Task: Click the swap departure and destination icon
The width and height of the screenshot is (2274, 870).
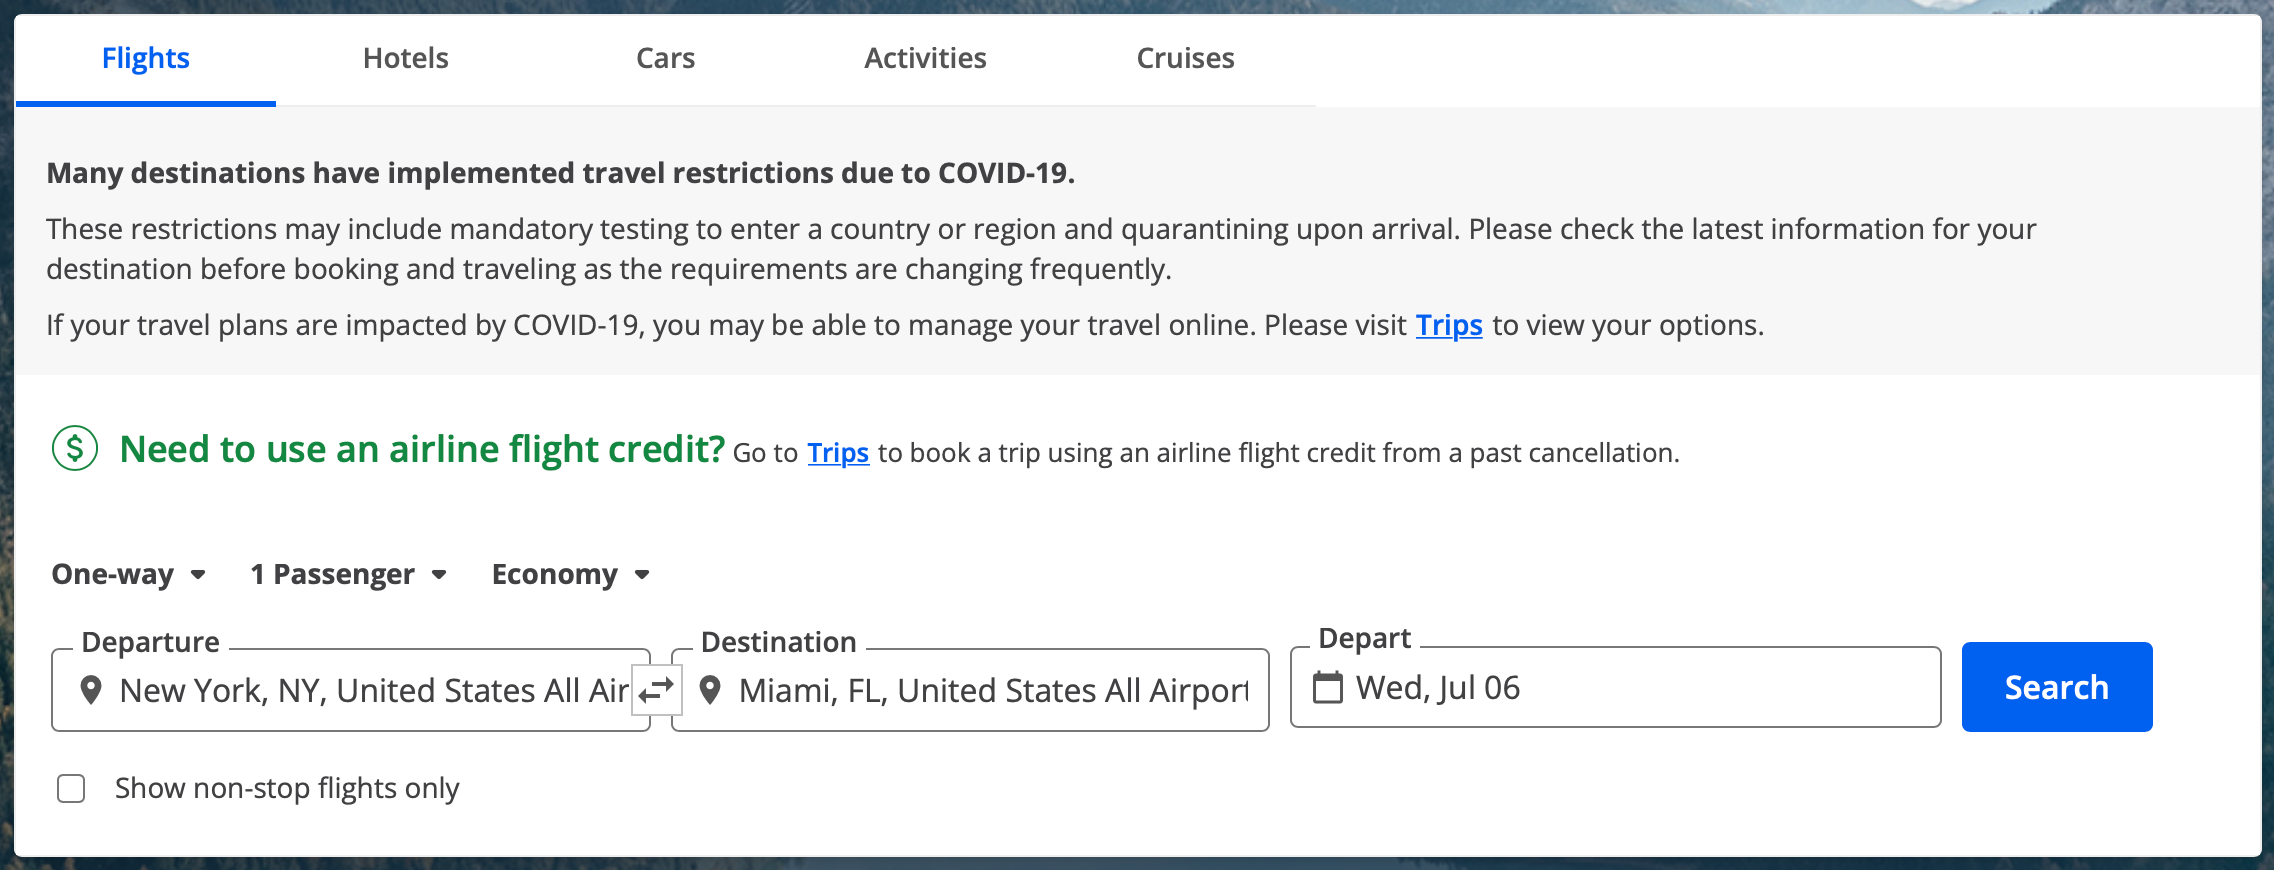Action: pos(657,689)
